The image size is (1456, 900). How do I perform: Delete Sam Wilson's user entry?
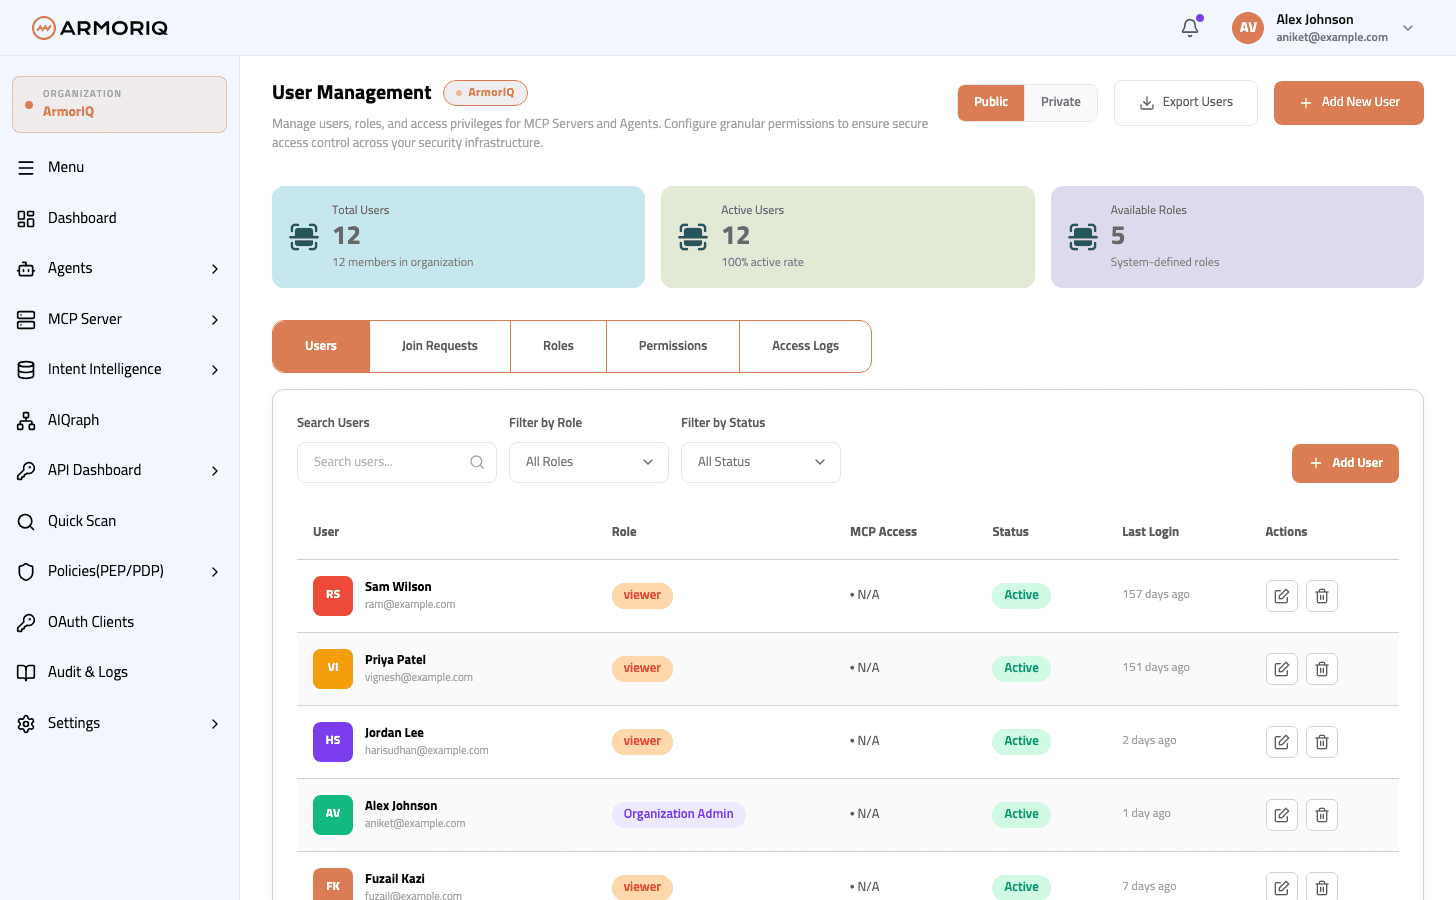pos(1322,596)
